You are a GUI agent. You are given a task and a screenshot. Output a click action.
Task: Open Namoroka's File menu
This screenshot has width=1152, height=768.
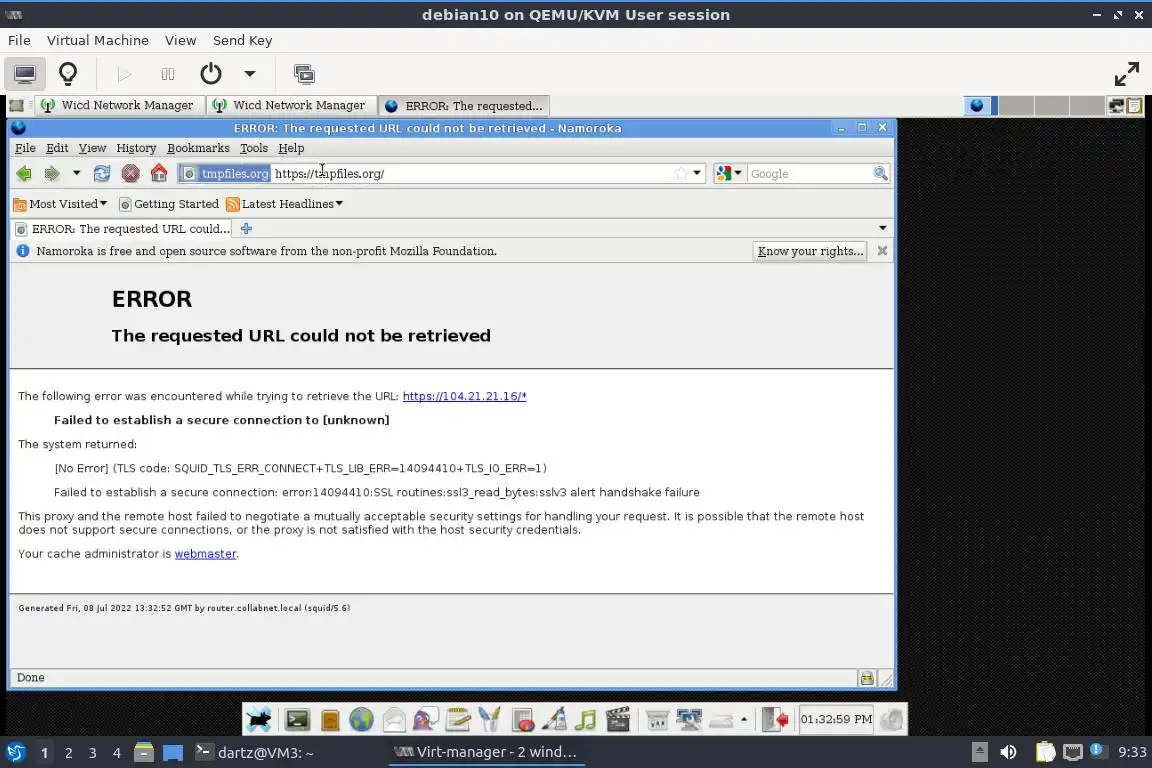25,148
